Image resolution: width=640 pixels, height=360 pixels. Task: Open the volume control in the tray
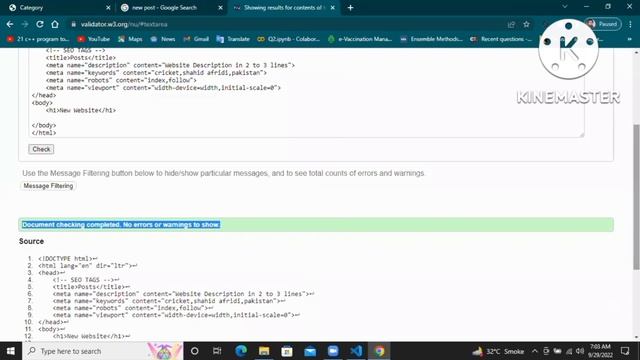click(x=580, y=351)
